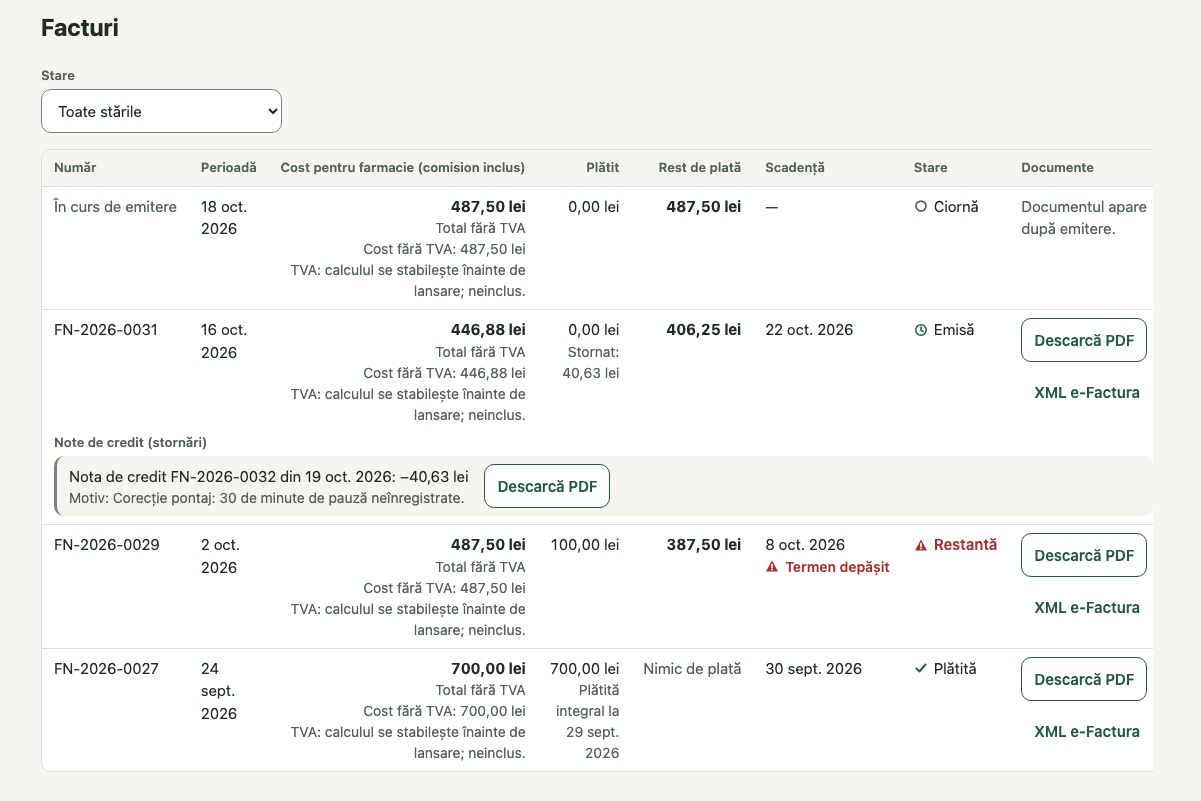The width and height of the screenshot is (1201, 801).
Task: Click the Emisă clock status icon
Action: coord(921,330)
